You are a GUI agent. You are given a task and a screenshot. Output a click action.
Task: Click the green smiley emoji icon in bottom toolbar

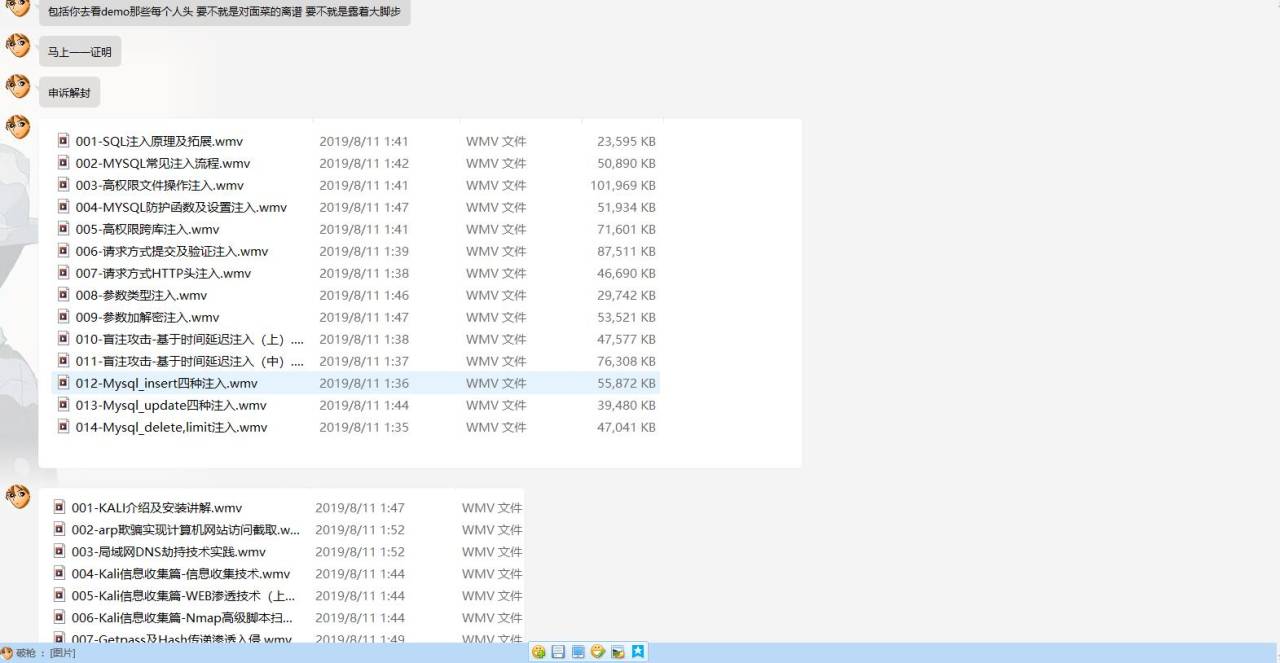pos(539,652)
